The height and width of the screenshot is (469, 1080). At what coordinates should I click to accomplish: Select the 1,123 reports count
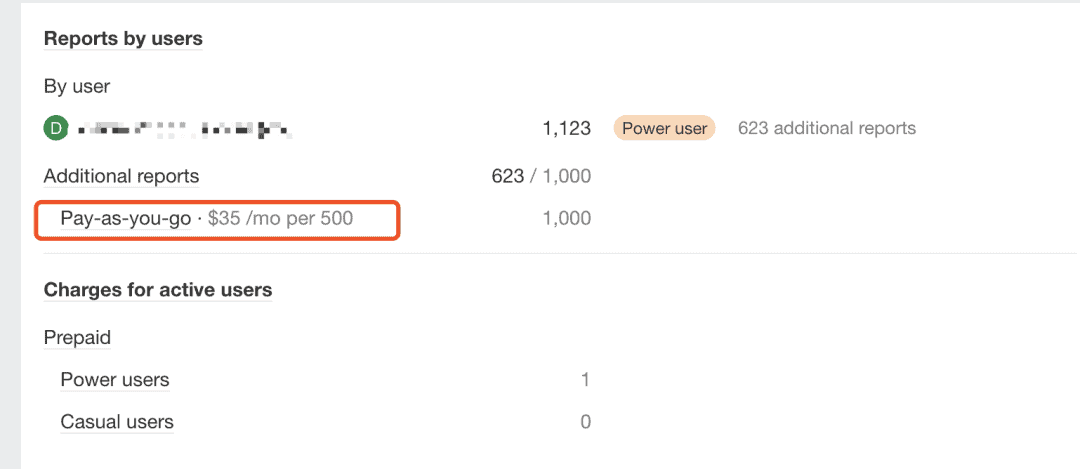pos(566,128)
